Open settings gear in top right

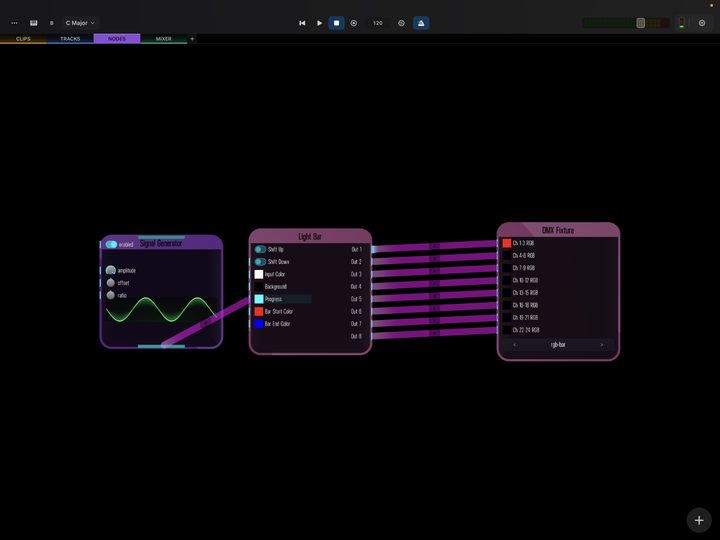pos(702,23)
